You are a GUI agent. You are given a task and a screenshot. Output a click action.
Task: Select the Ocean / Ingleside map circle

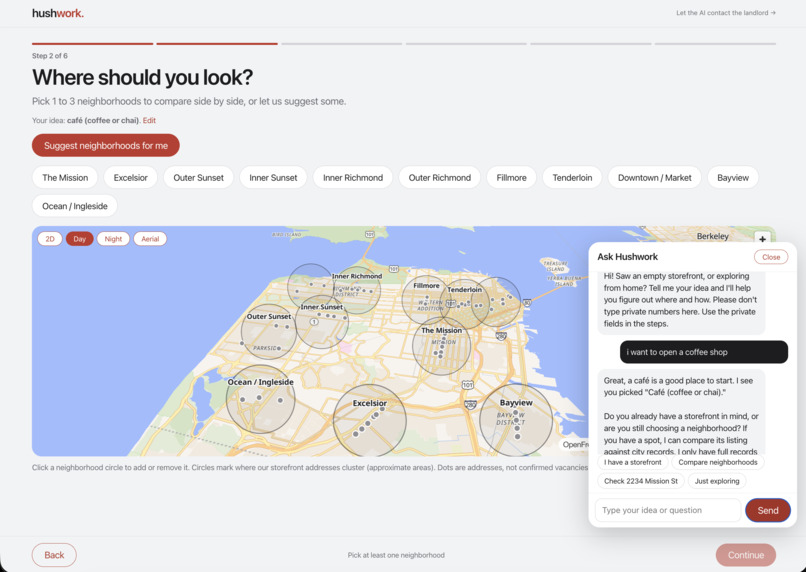261,399
